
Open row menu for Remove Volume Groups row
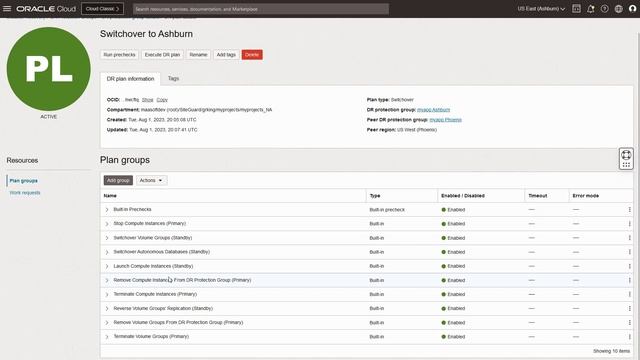pos(629,322)
